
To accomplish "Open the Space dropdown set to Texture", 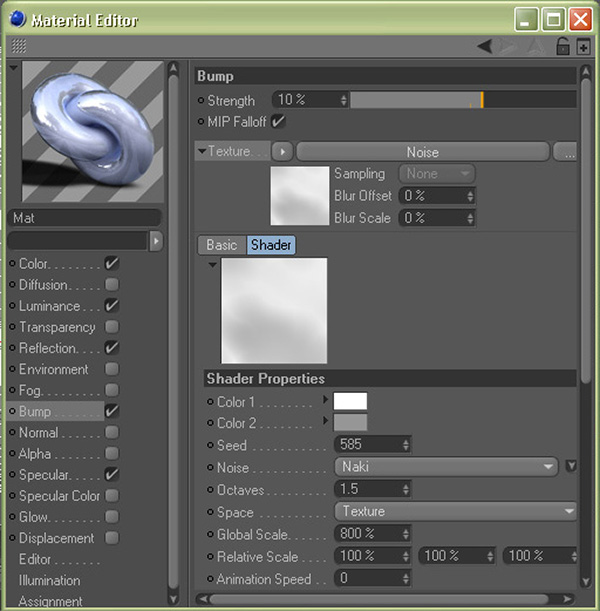I will (x=455, y=511).
